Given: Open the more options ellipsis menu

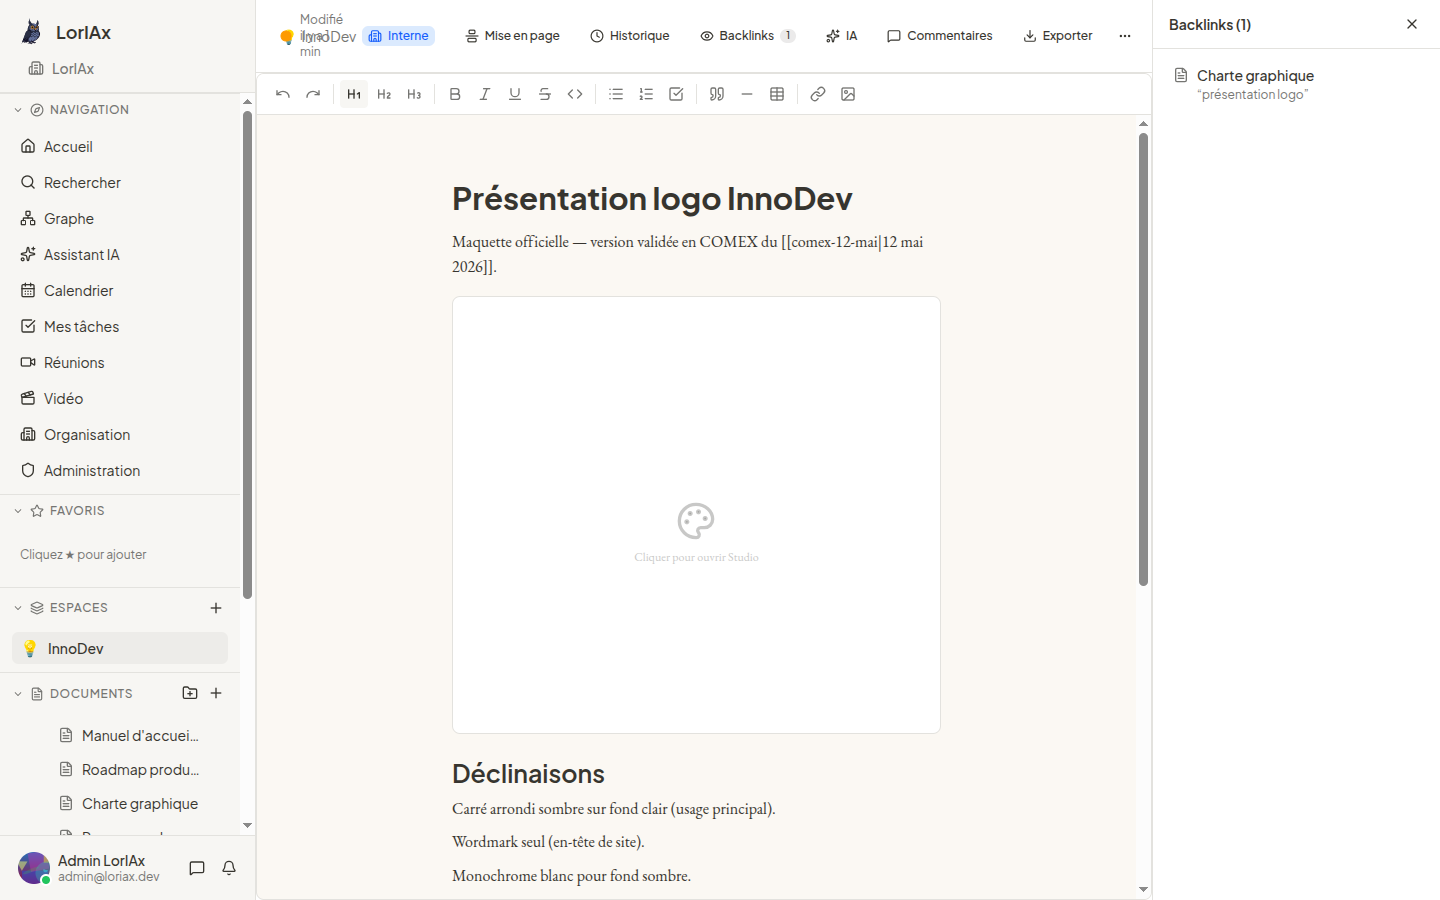Looking at the screenshot, I should coord(1125,36).
